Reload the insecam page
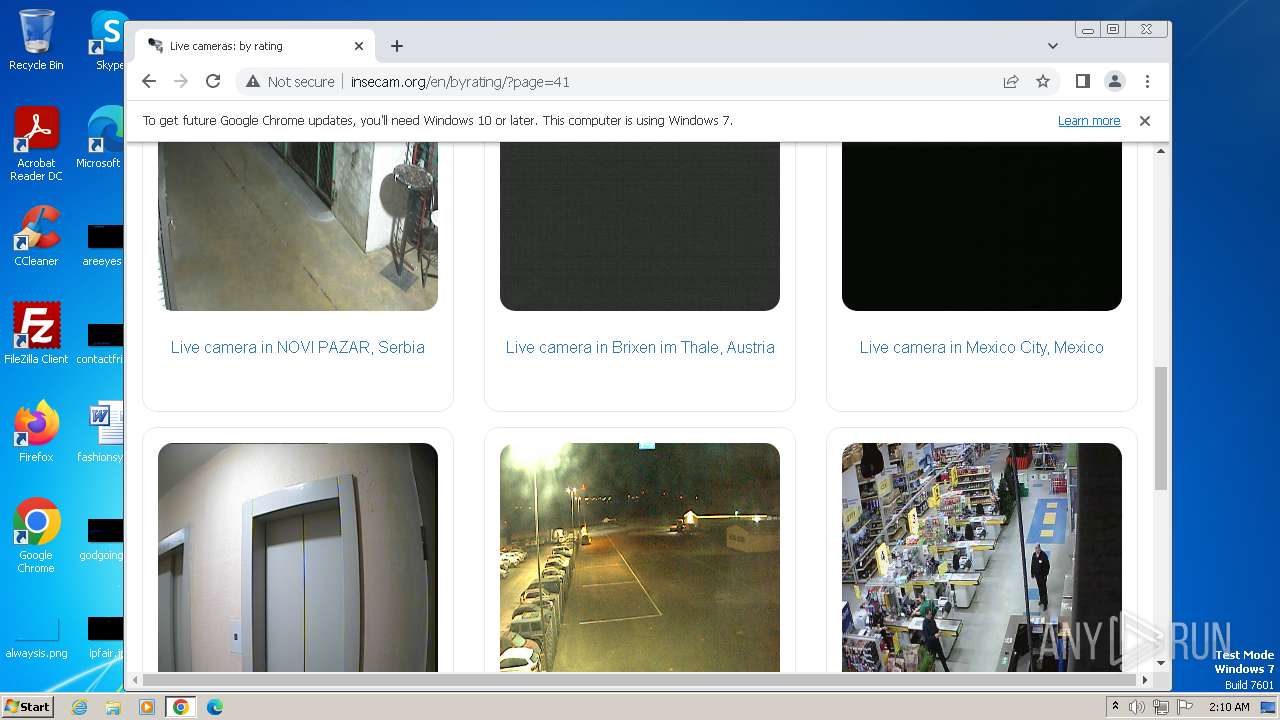This screenshot has width=1280, height=720. click(x=213, y=82)
